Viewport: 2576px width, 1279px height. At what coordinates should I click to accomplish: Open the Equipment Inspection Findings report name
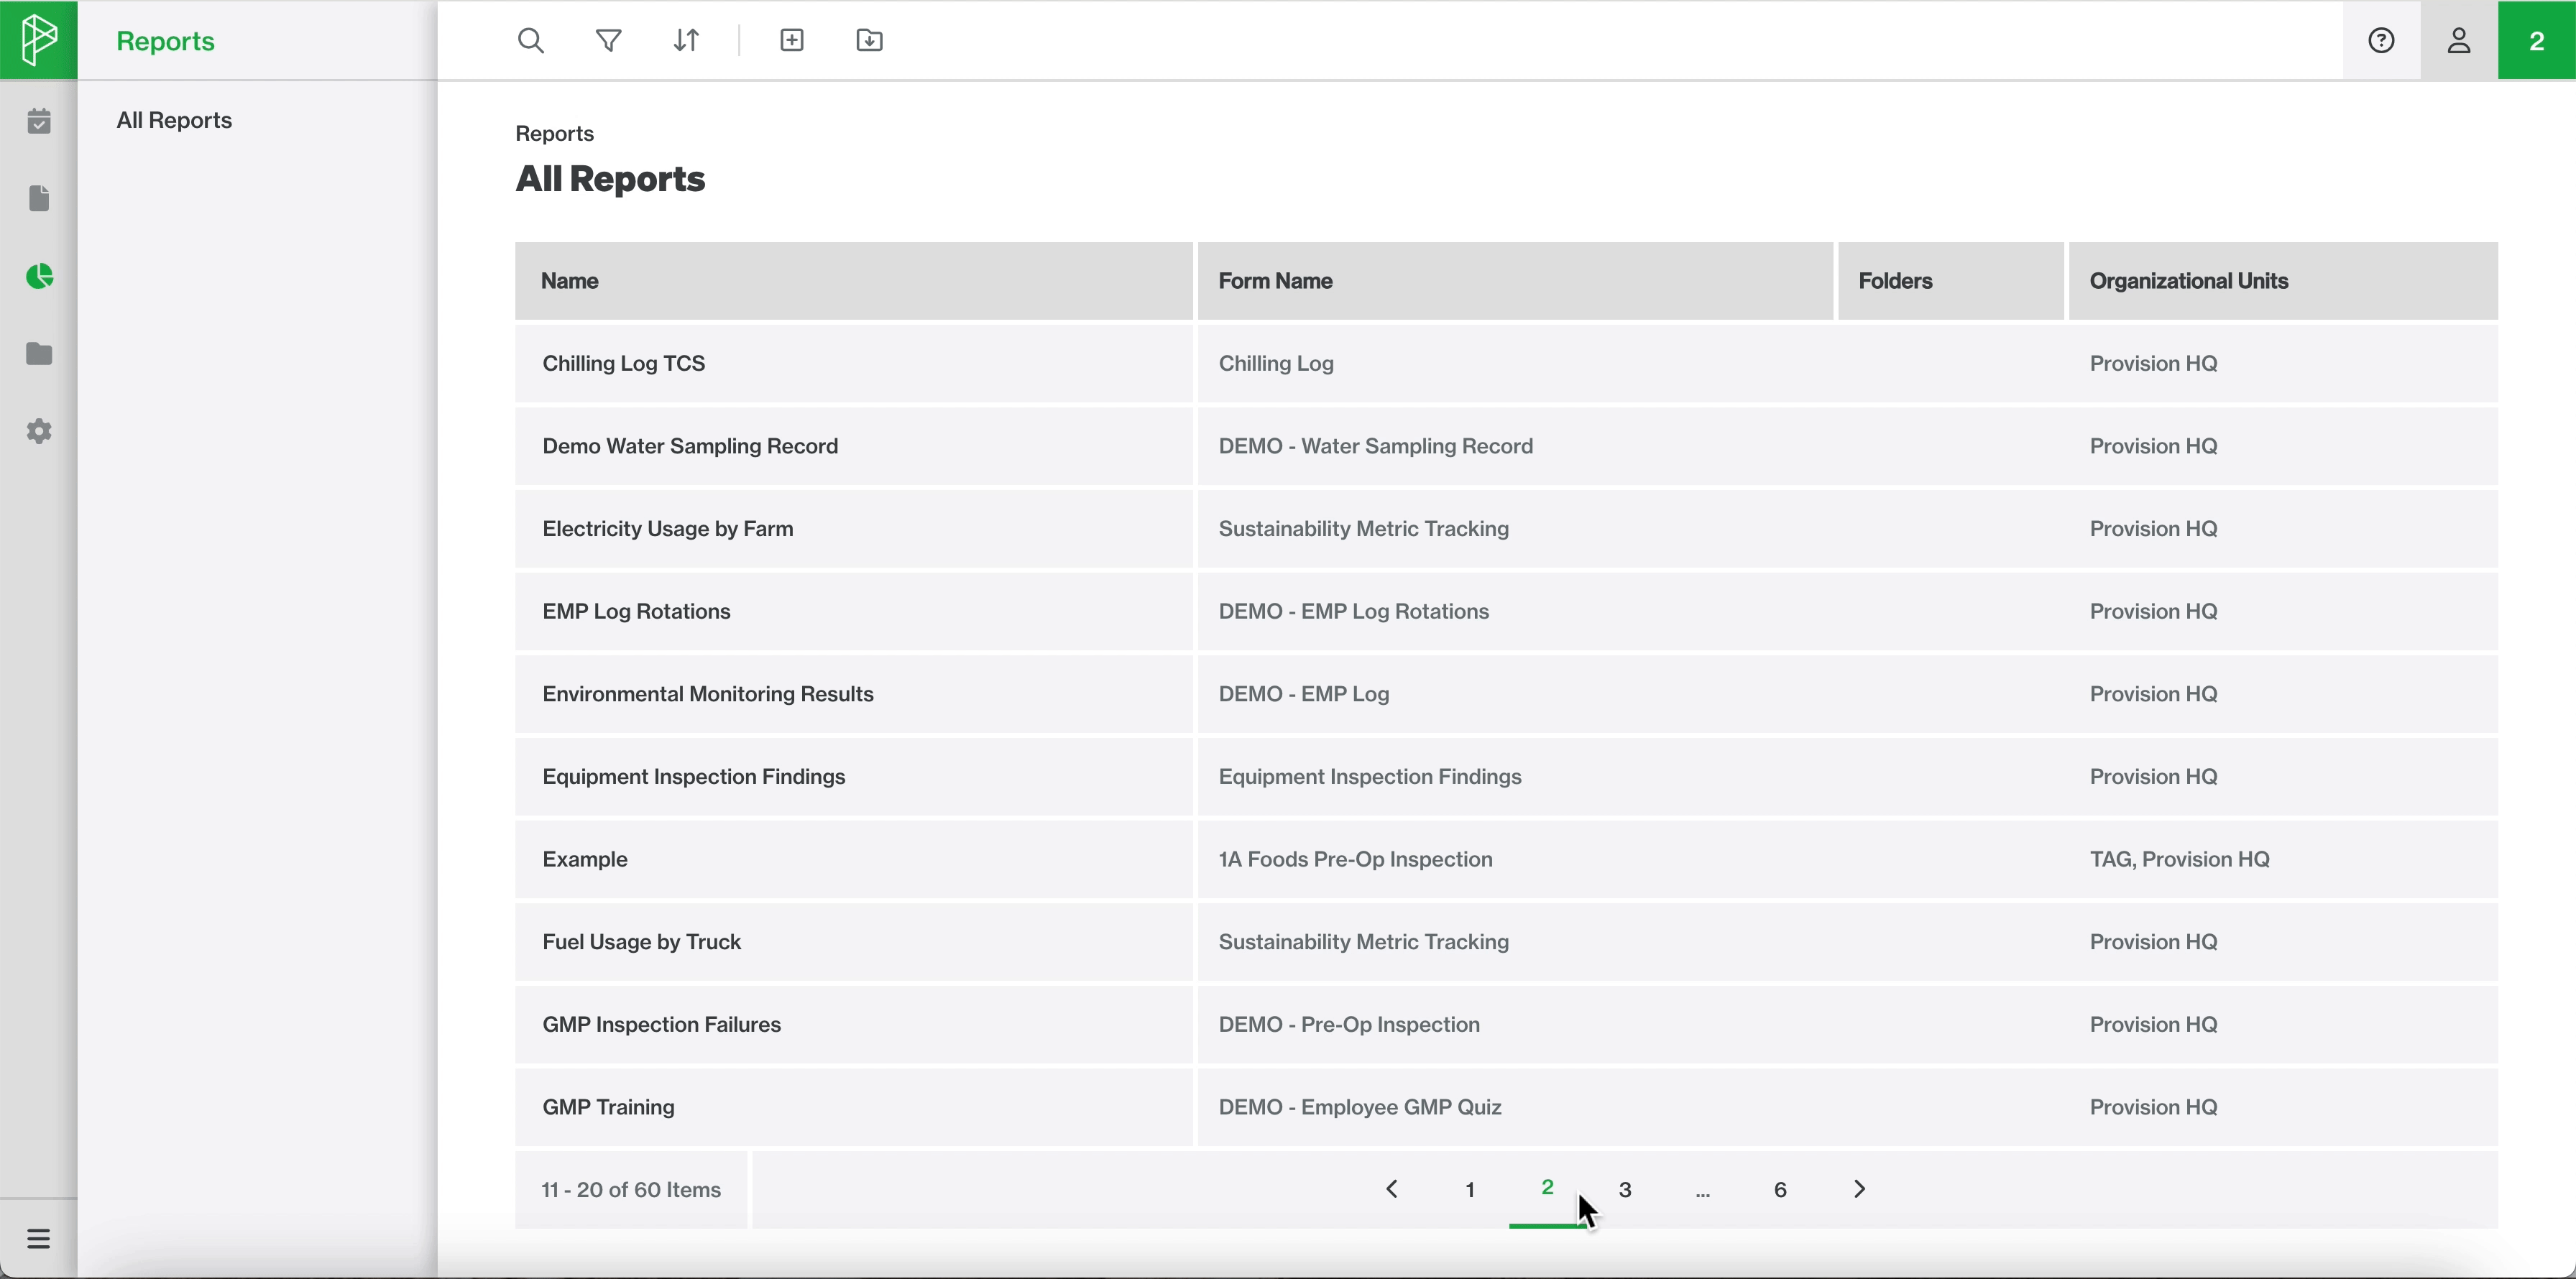694,778
